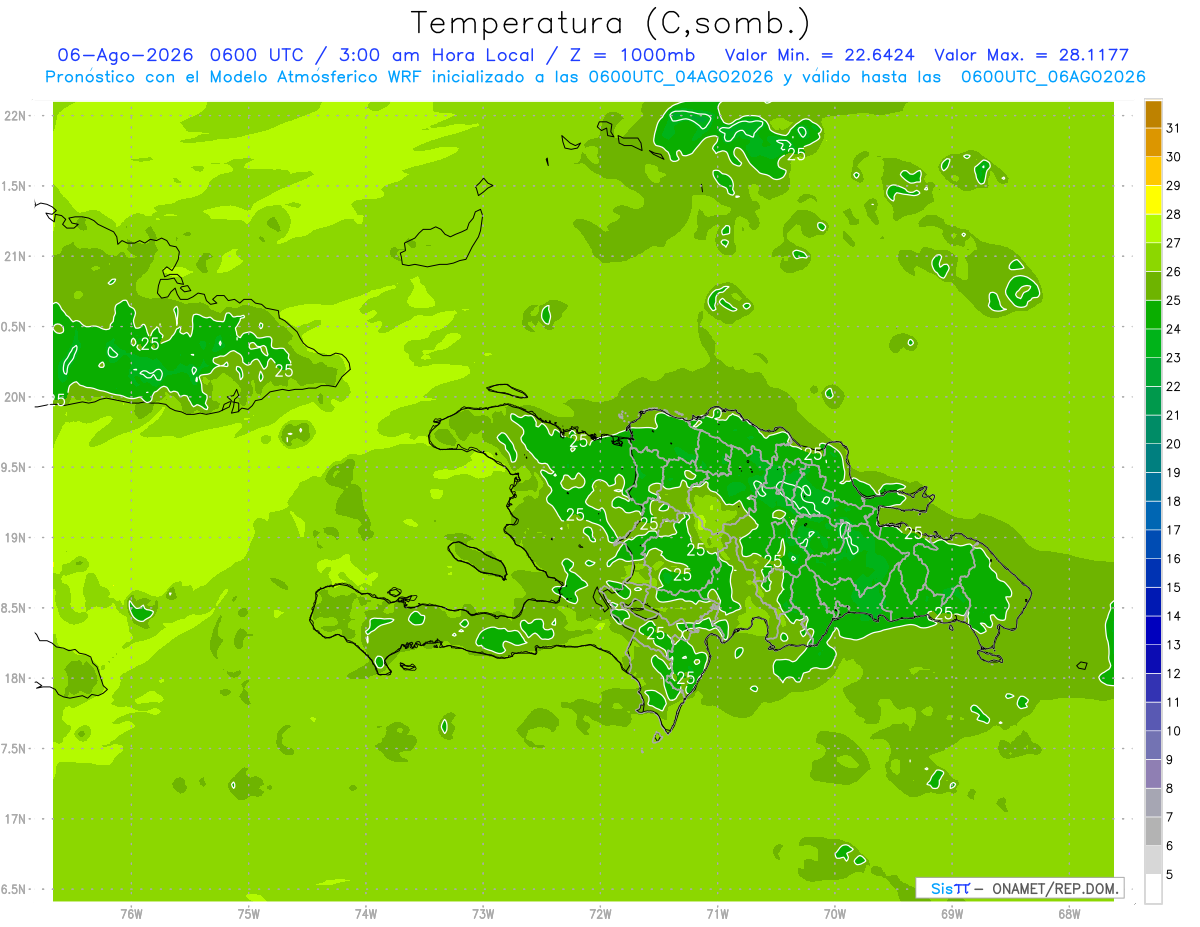Viewport: 1200px width, 927px height.
Task: Click the "22N" latitude label
Action: tap(16, 115)
